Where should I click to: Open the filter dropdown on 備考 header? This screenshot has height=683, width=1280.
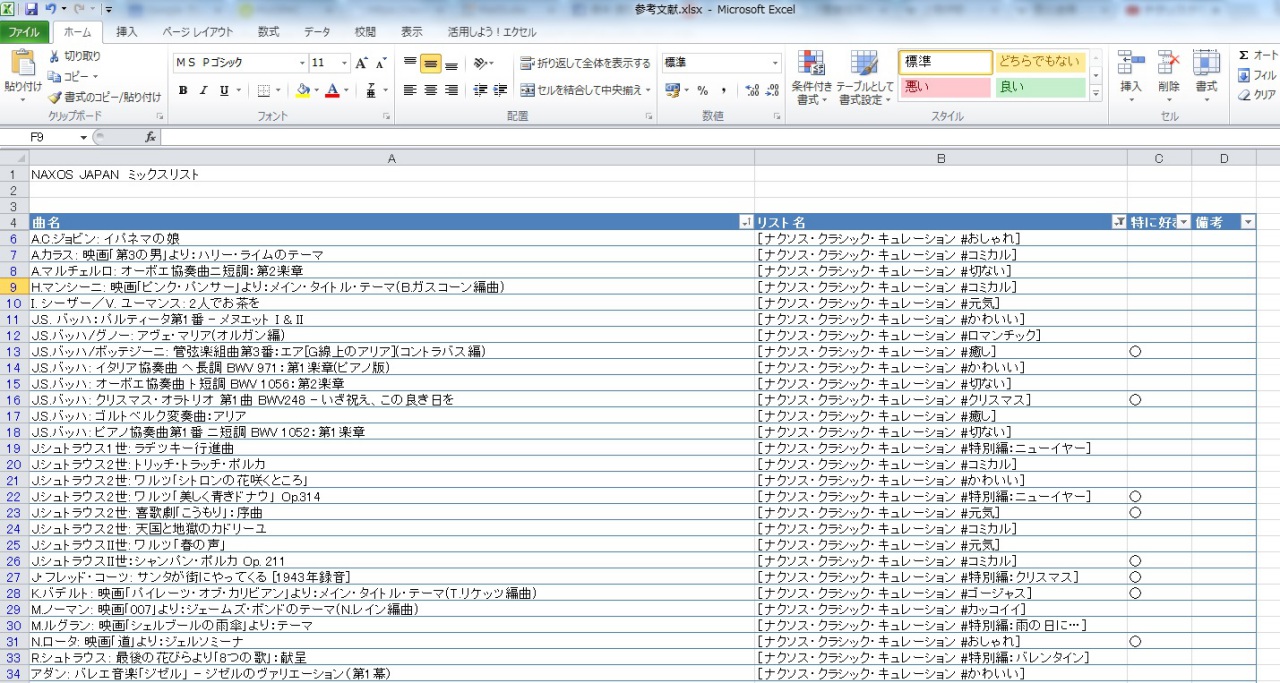1247,222
